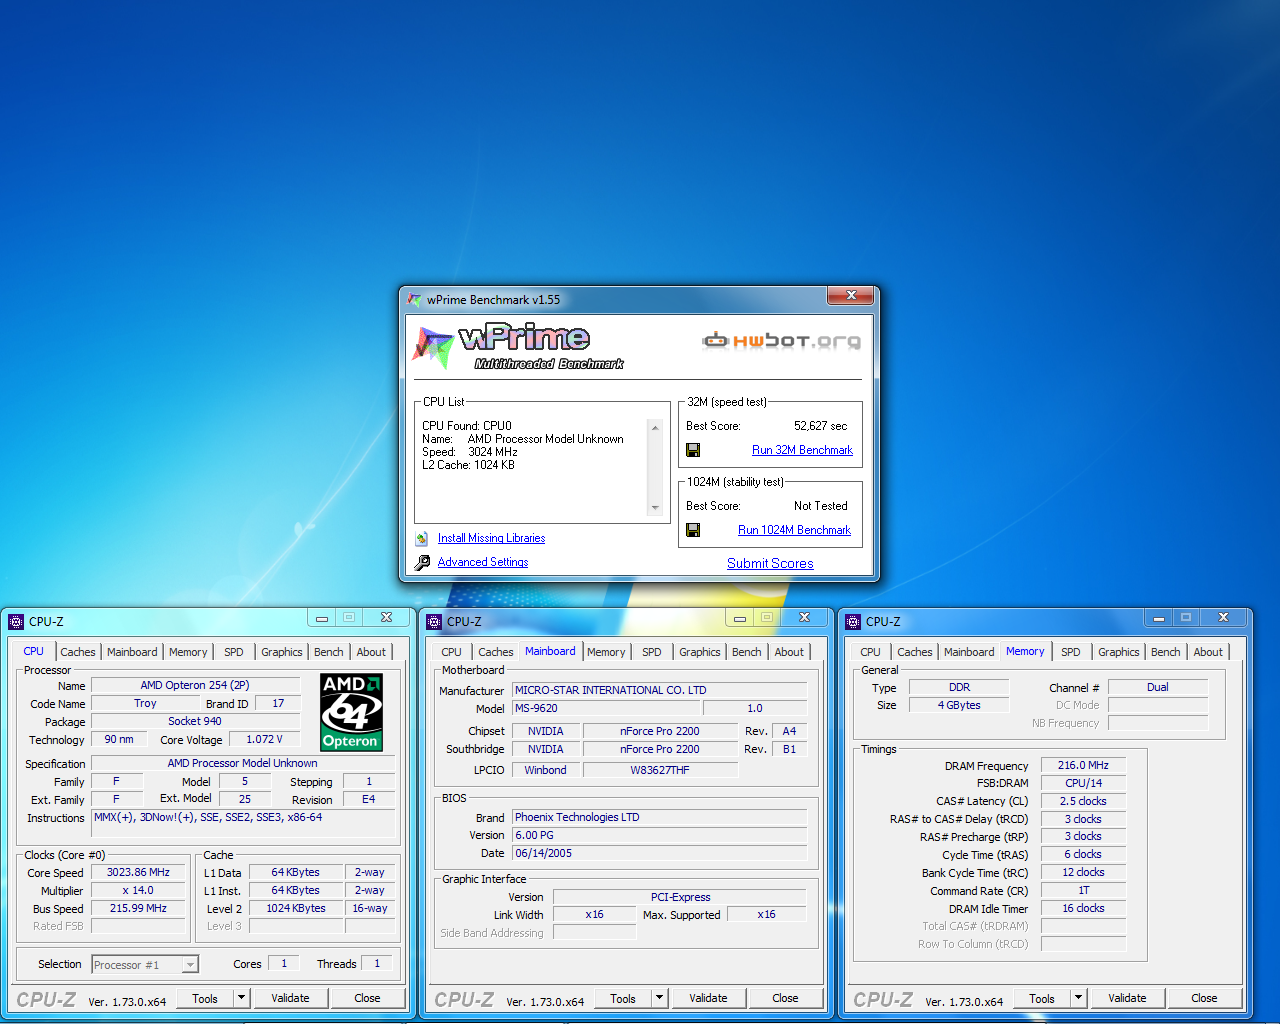Click the LPCIO model W83627THF

click(660, 770)
